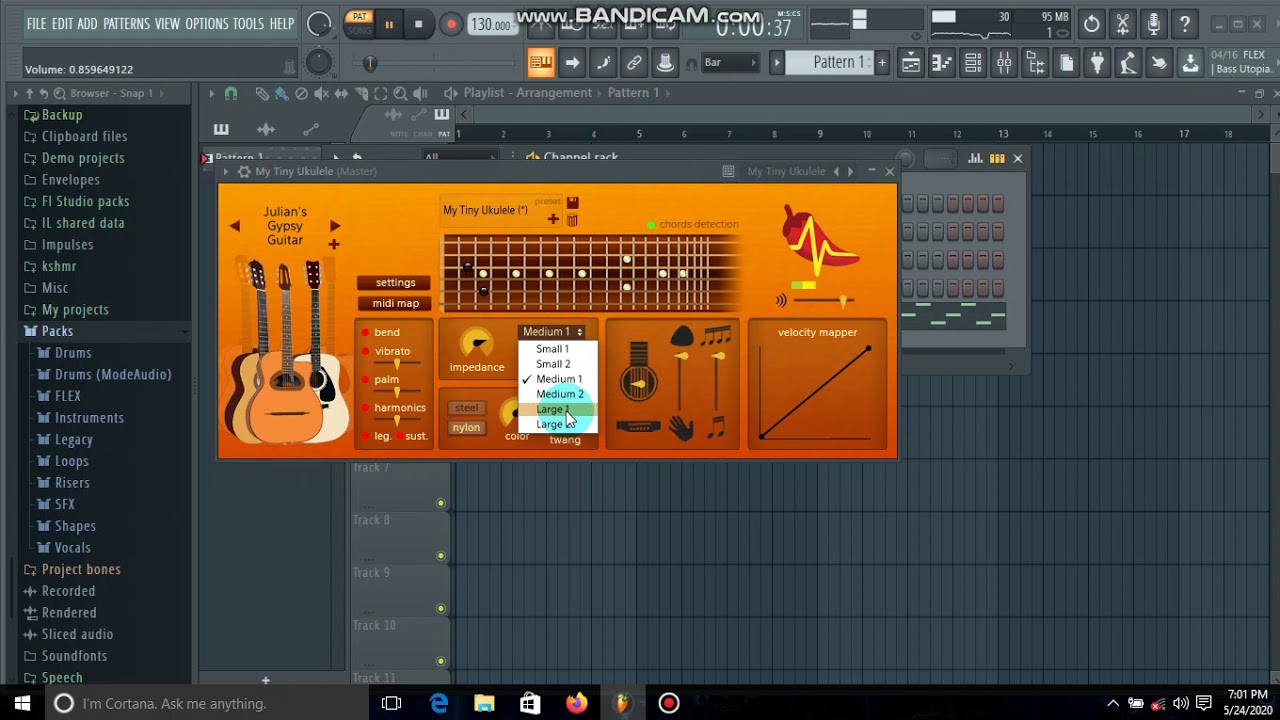This screenshot has width=1280, height=720.
Task: Open the OPTIONS menu
Action: click(207, 24)
